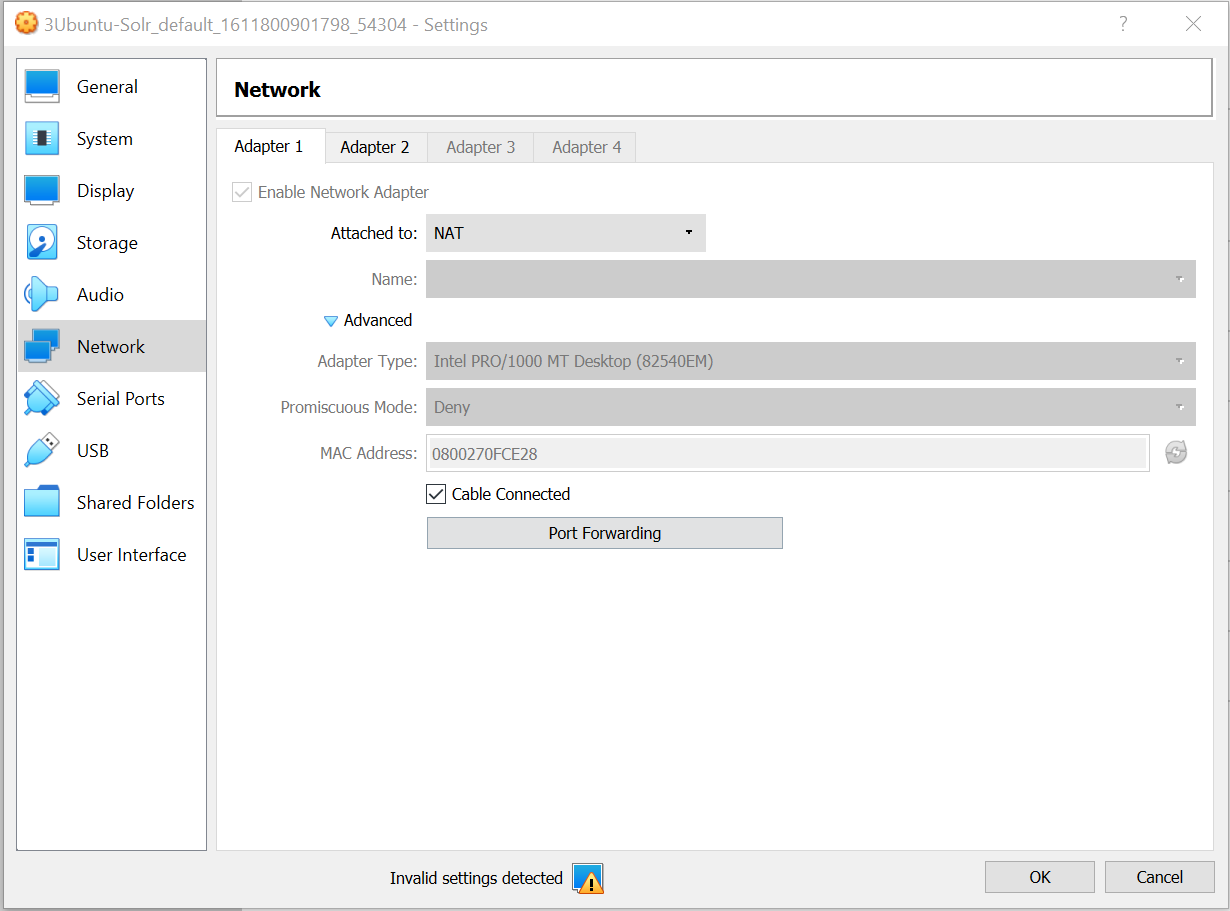Select the User Interface settings item

click(41, 554)
